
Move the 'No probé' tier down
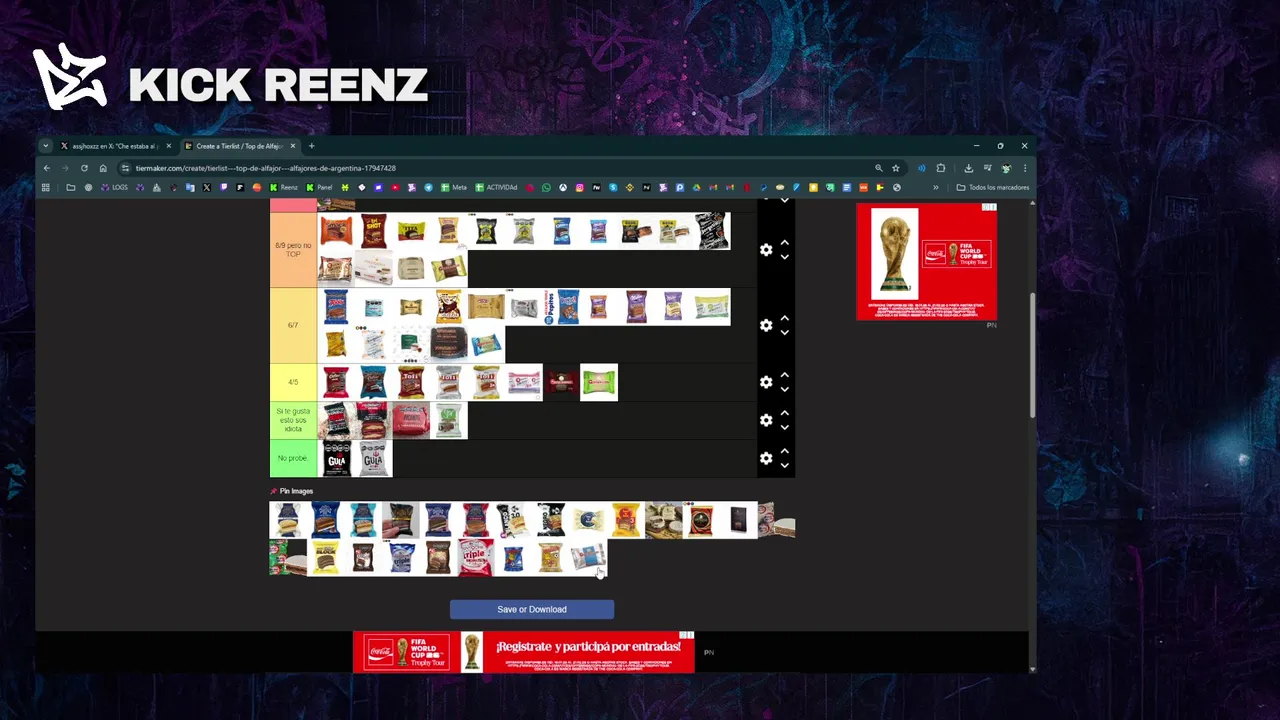tap(785, 465)
